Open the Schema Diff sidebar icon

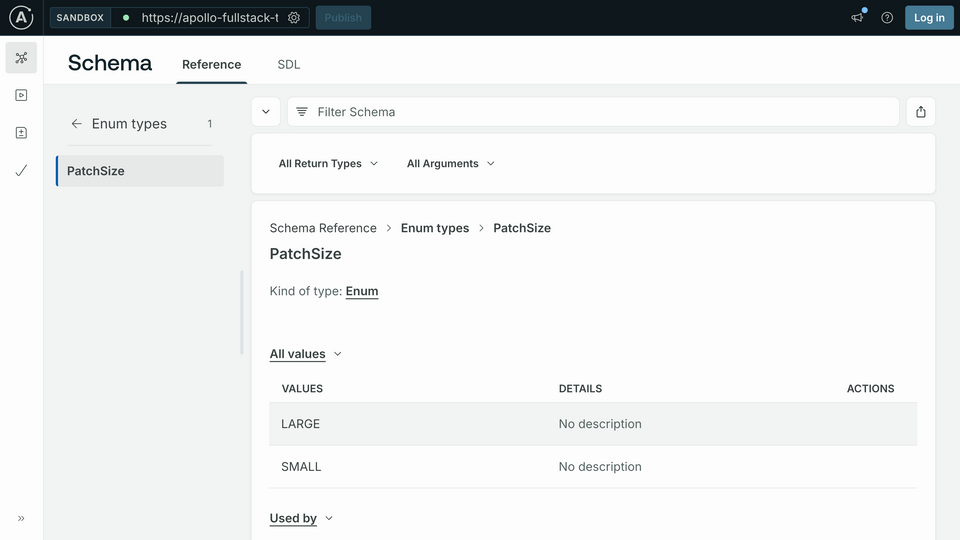(21, 133)
